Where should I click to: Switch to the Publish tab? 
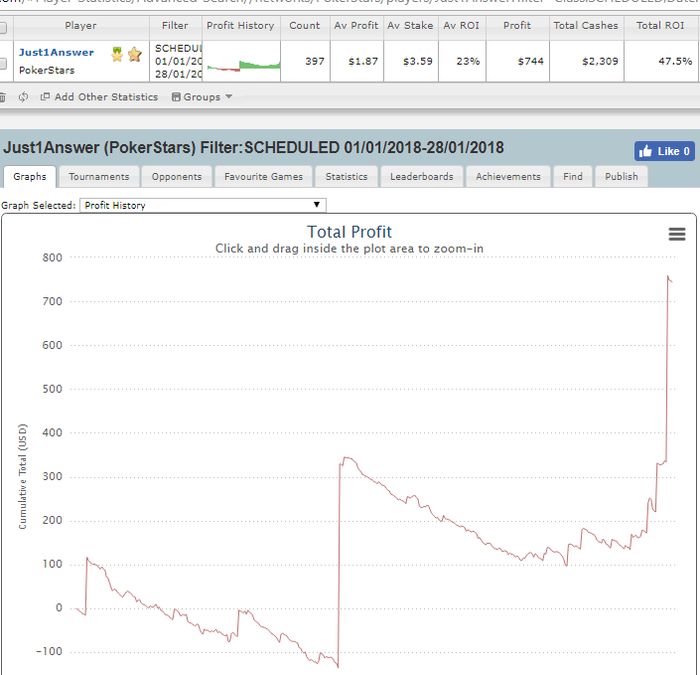[621, 177]
